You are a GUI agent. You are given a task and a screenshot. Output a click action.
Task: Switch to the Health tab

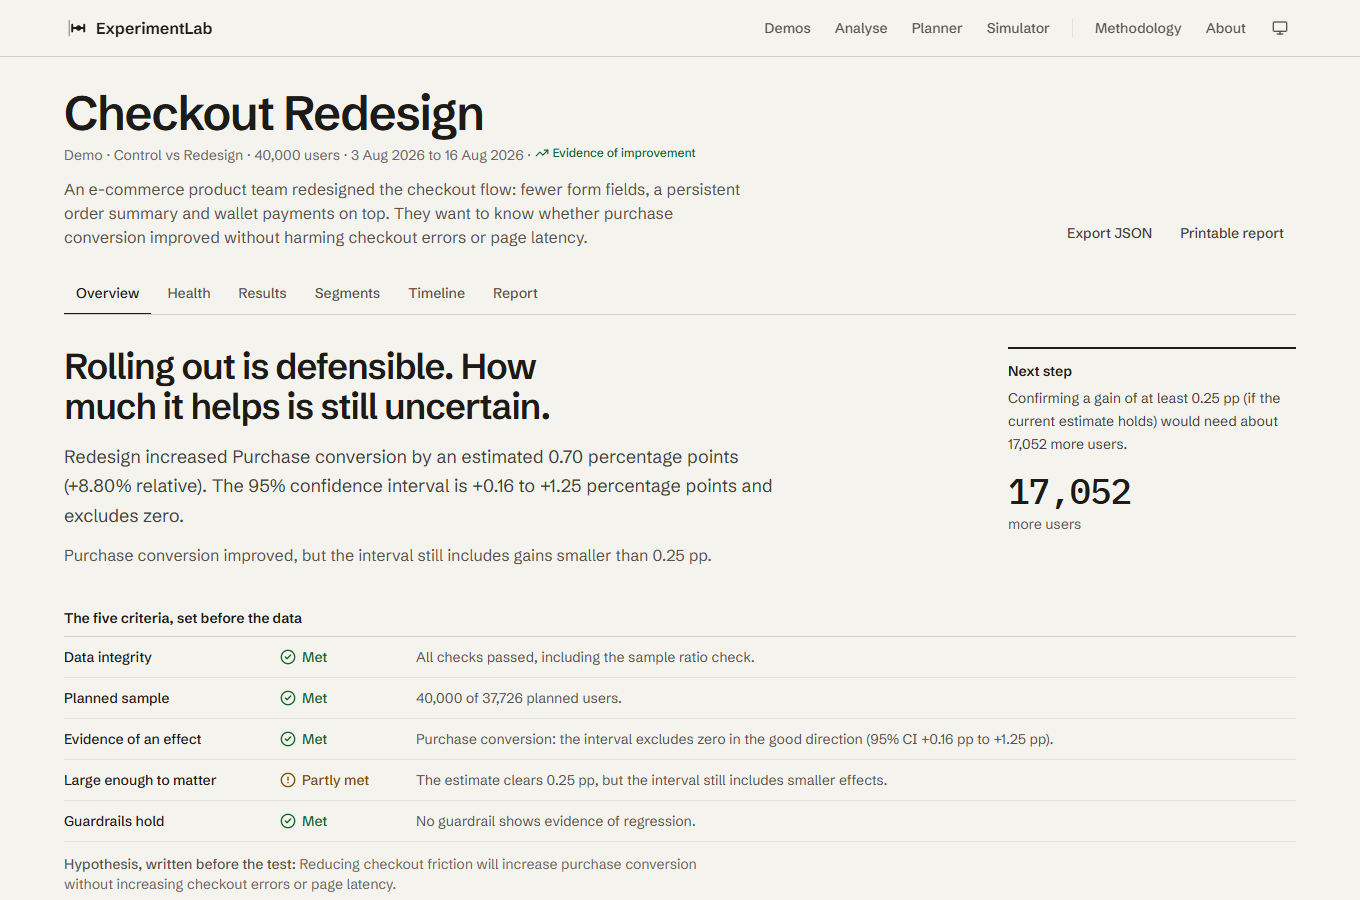click(x=189, y=293)
